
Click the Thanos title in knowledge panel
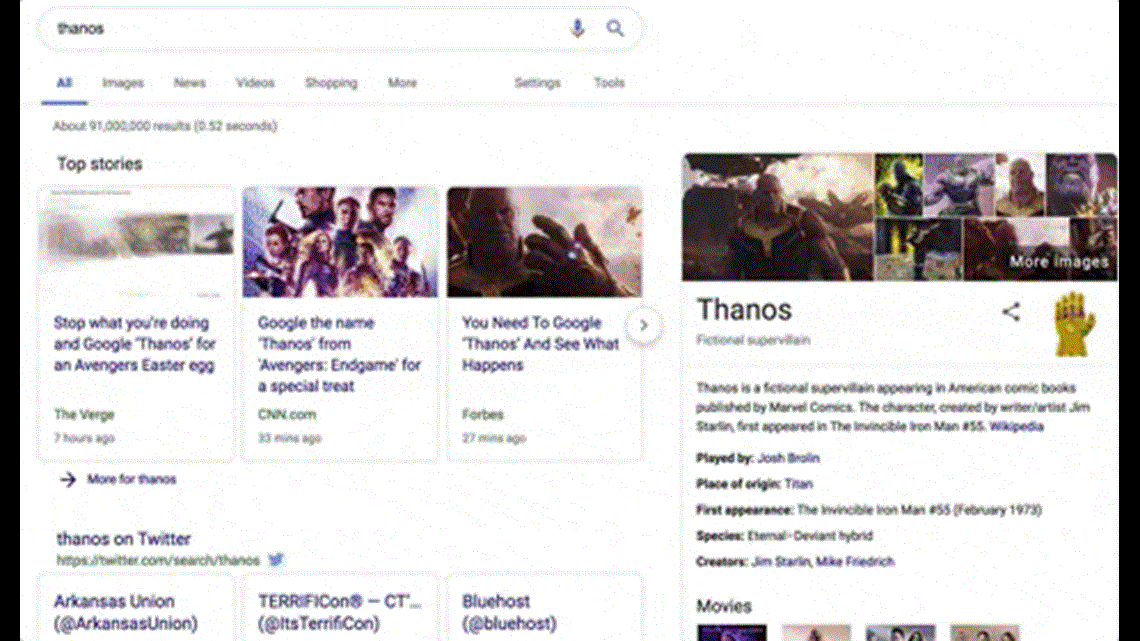pos(744,310)
